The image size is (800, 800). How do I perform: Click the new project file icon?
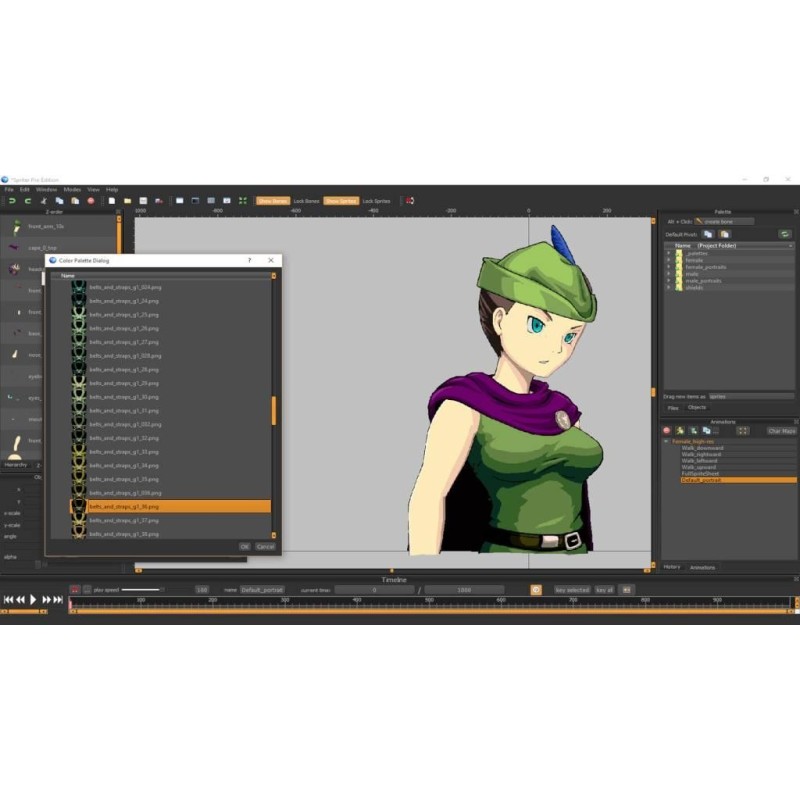111,201
